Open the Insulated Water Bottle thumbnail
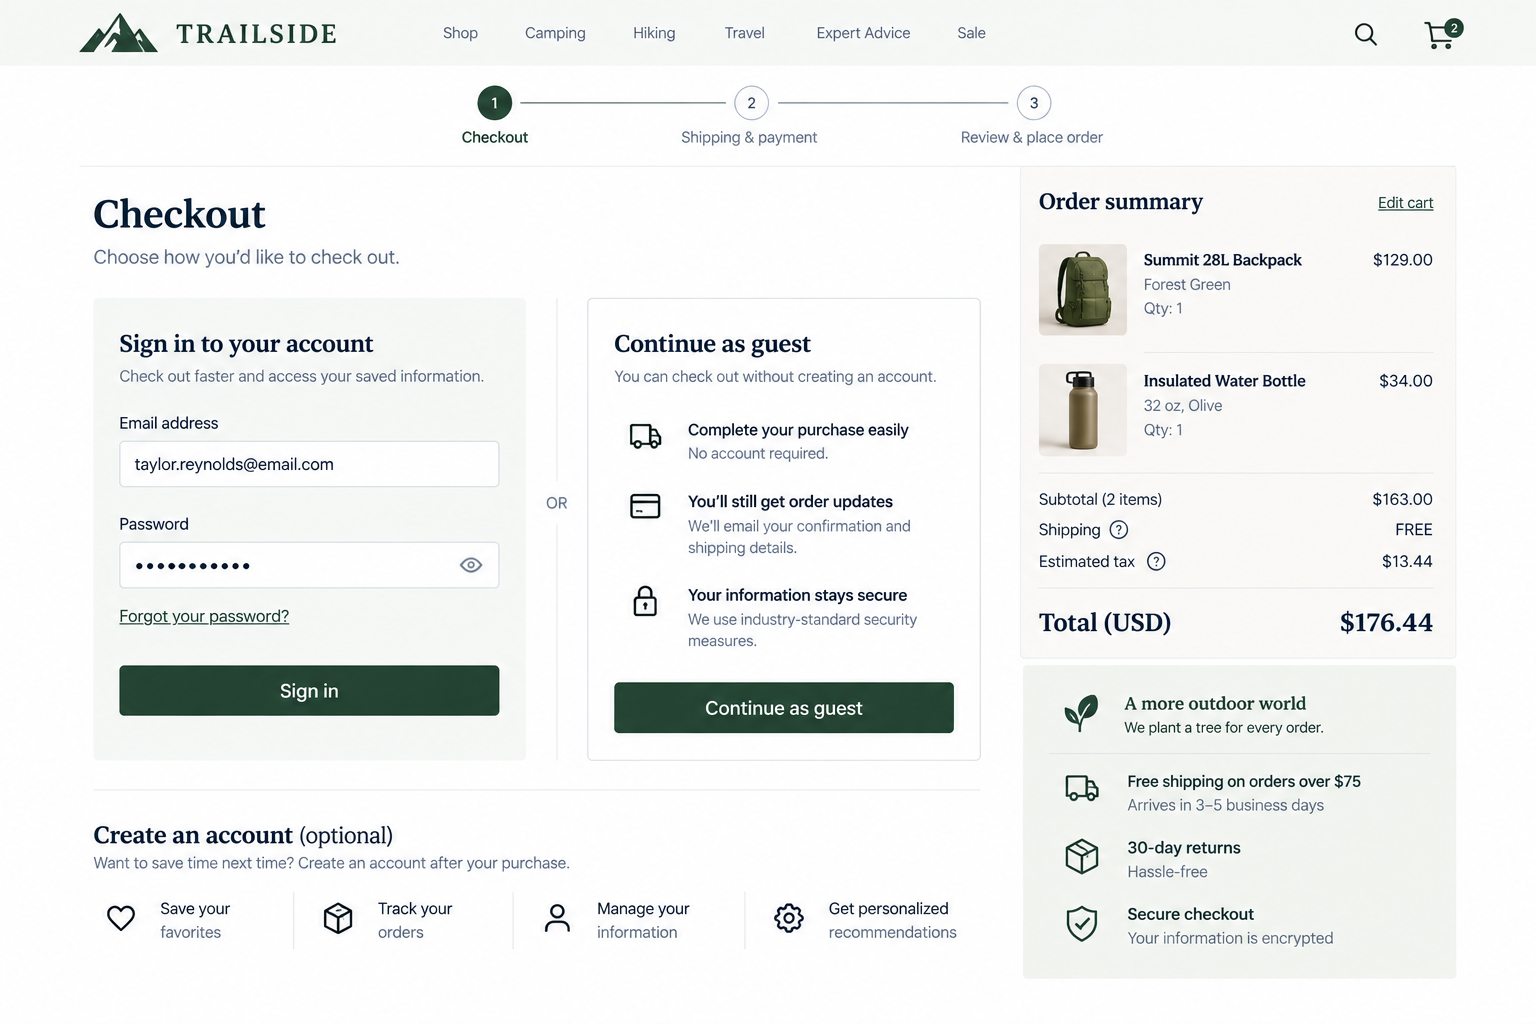The image size is (1536, 1024). click(x=1083, y=410)
